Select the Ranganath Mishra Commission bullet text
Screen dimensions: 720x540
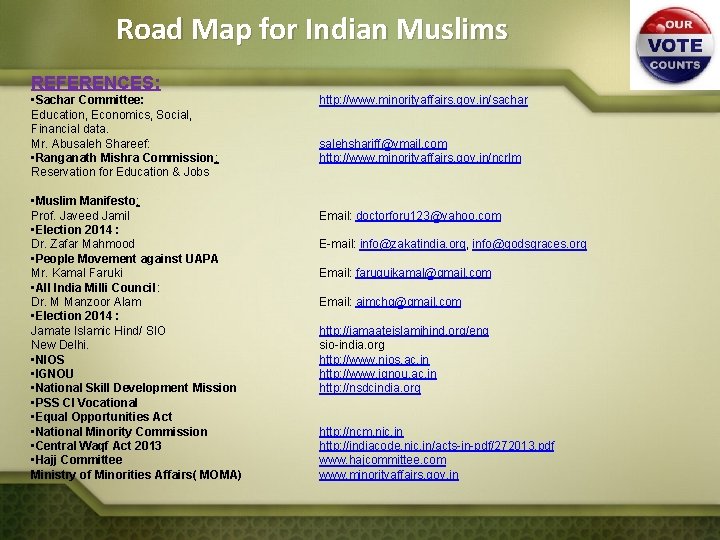[124, 158]
